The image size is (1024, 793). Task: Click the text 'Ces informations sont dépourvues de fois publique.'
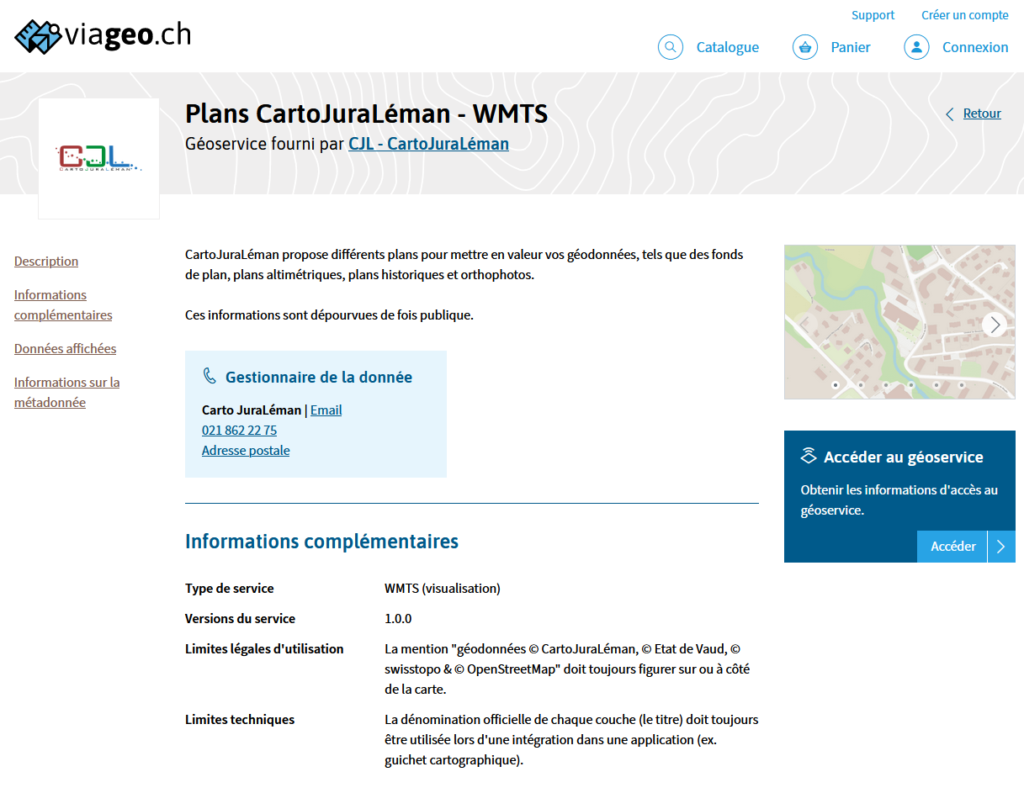329,315
